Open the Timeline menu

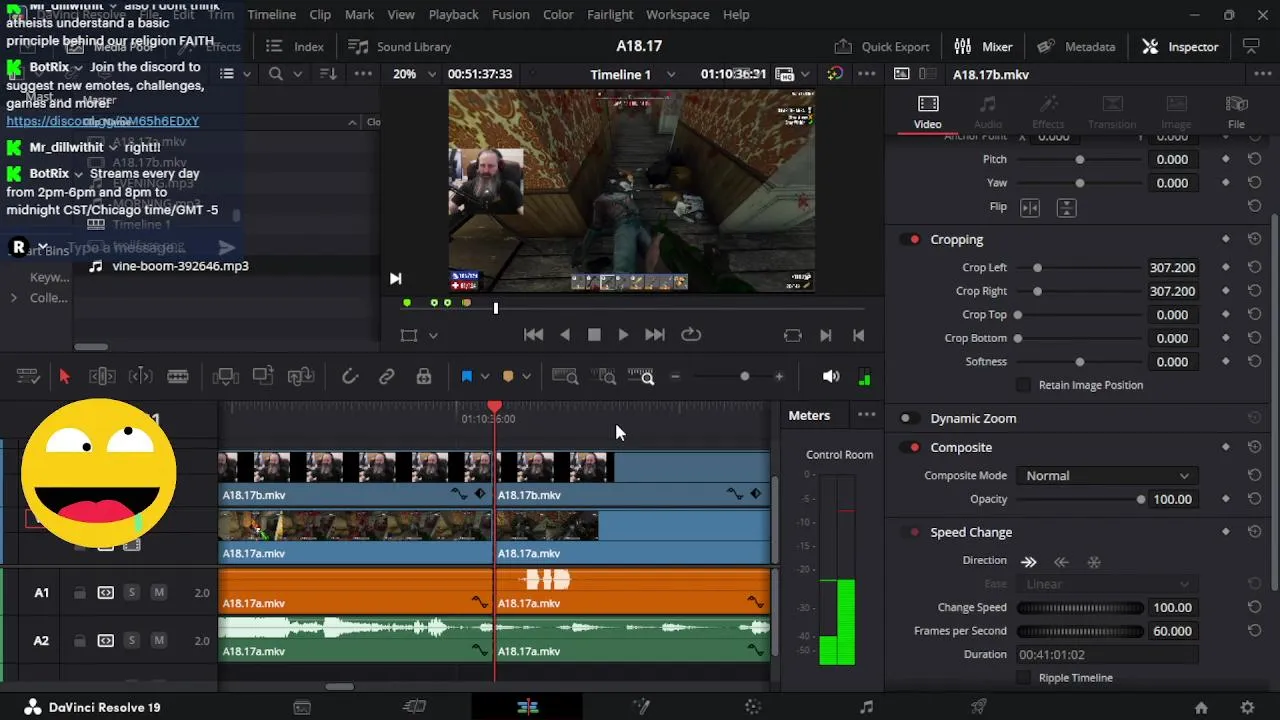tap(271, 15)
